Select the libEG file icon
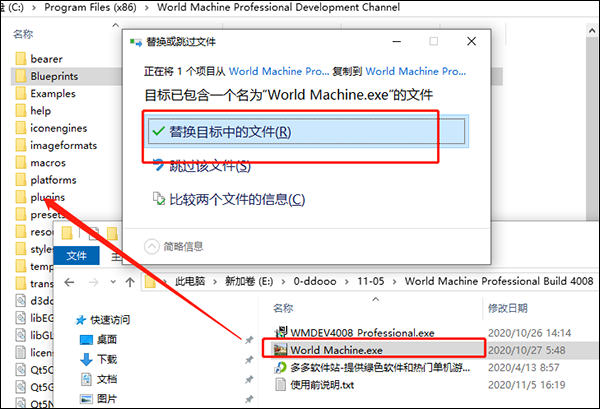The height and width of the screenshot is (409, 600). click(x=21, y=318)
